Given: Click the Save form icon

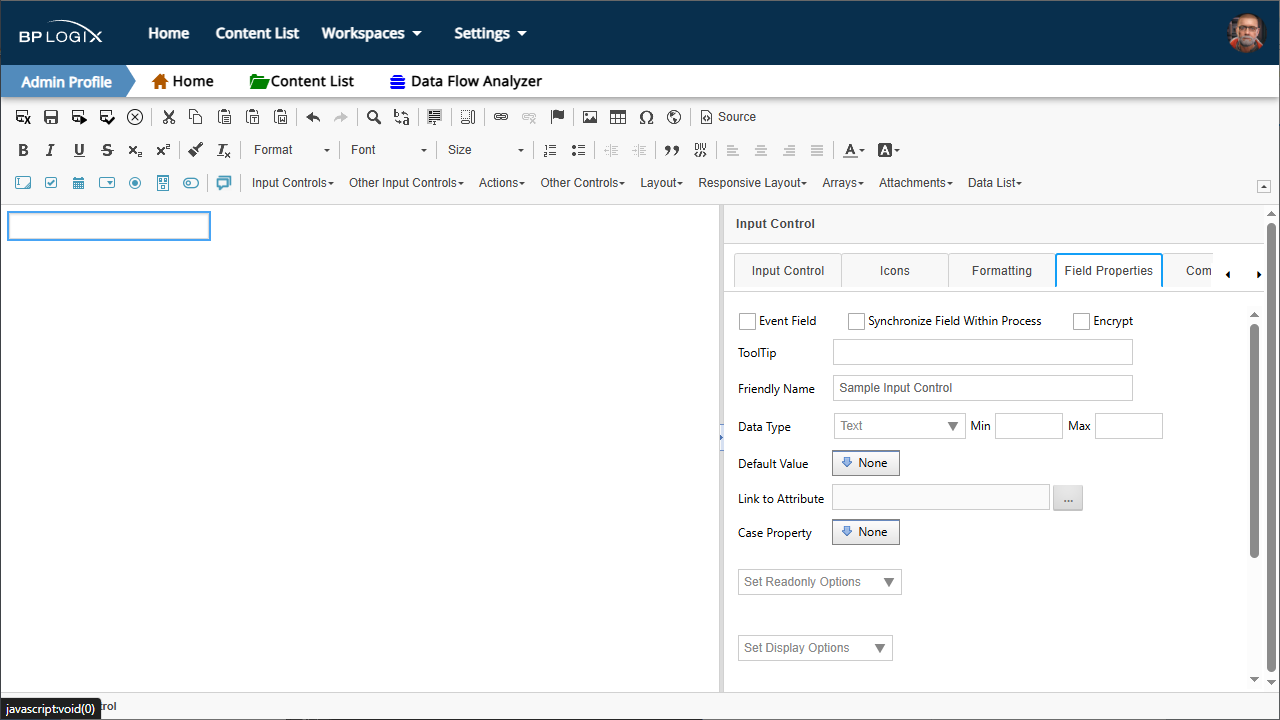Looking at the screenshot, I should pyautogui.click(x=51, y=117).
